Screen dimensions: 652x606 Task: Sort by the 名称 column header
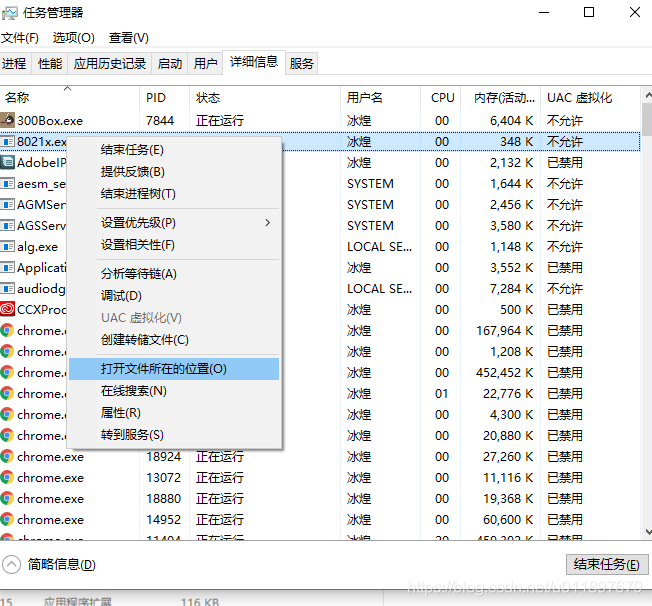69,98
